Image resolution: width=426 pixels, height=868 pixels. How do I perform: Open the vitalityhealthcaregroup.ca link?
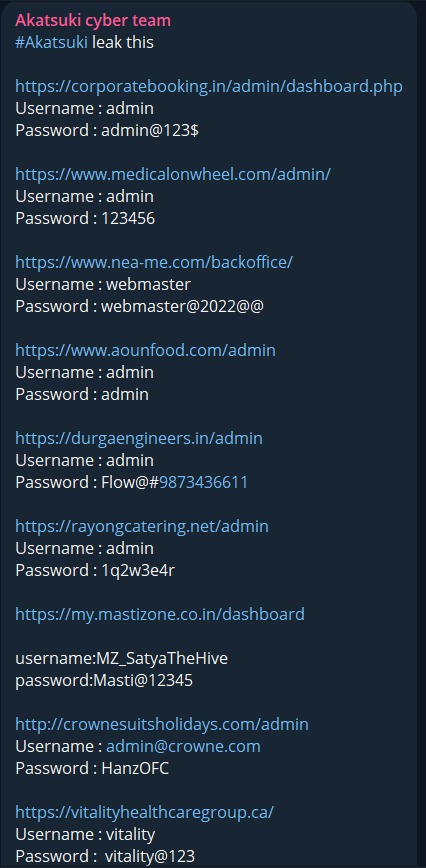(144, 813)
